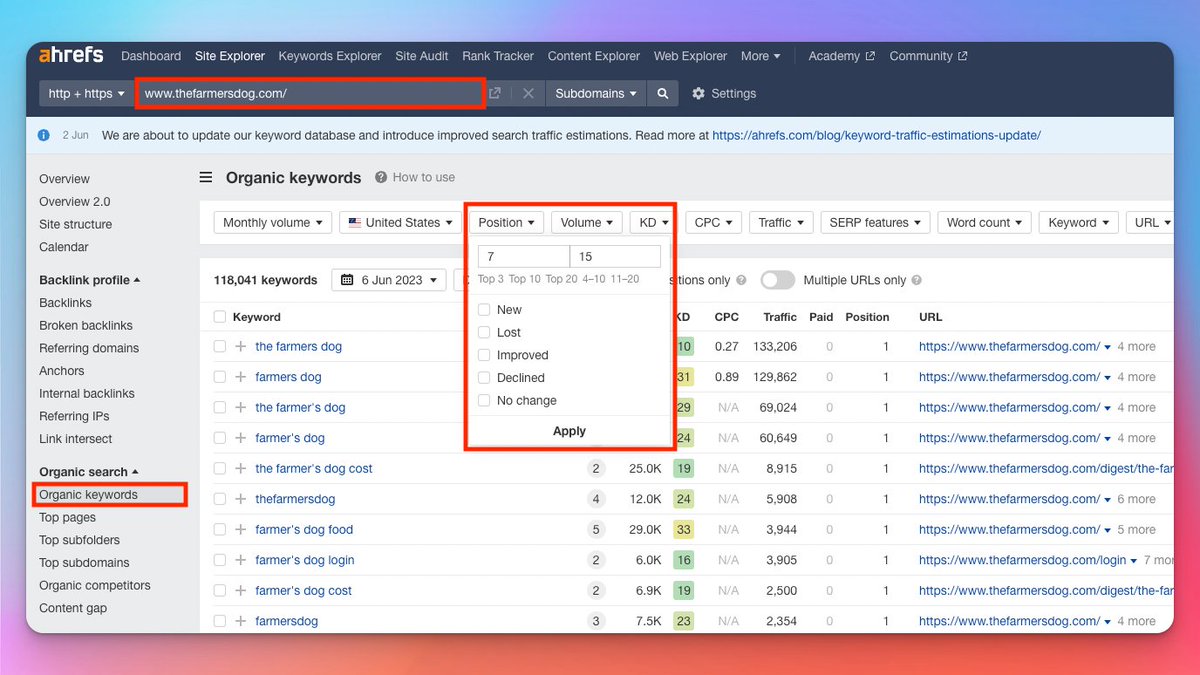Check the Declined checkbox
Screen dimensions: 1200x675
[x=484, y=378]
